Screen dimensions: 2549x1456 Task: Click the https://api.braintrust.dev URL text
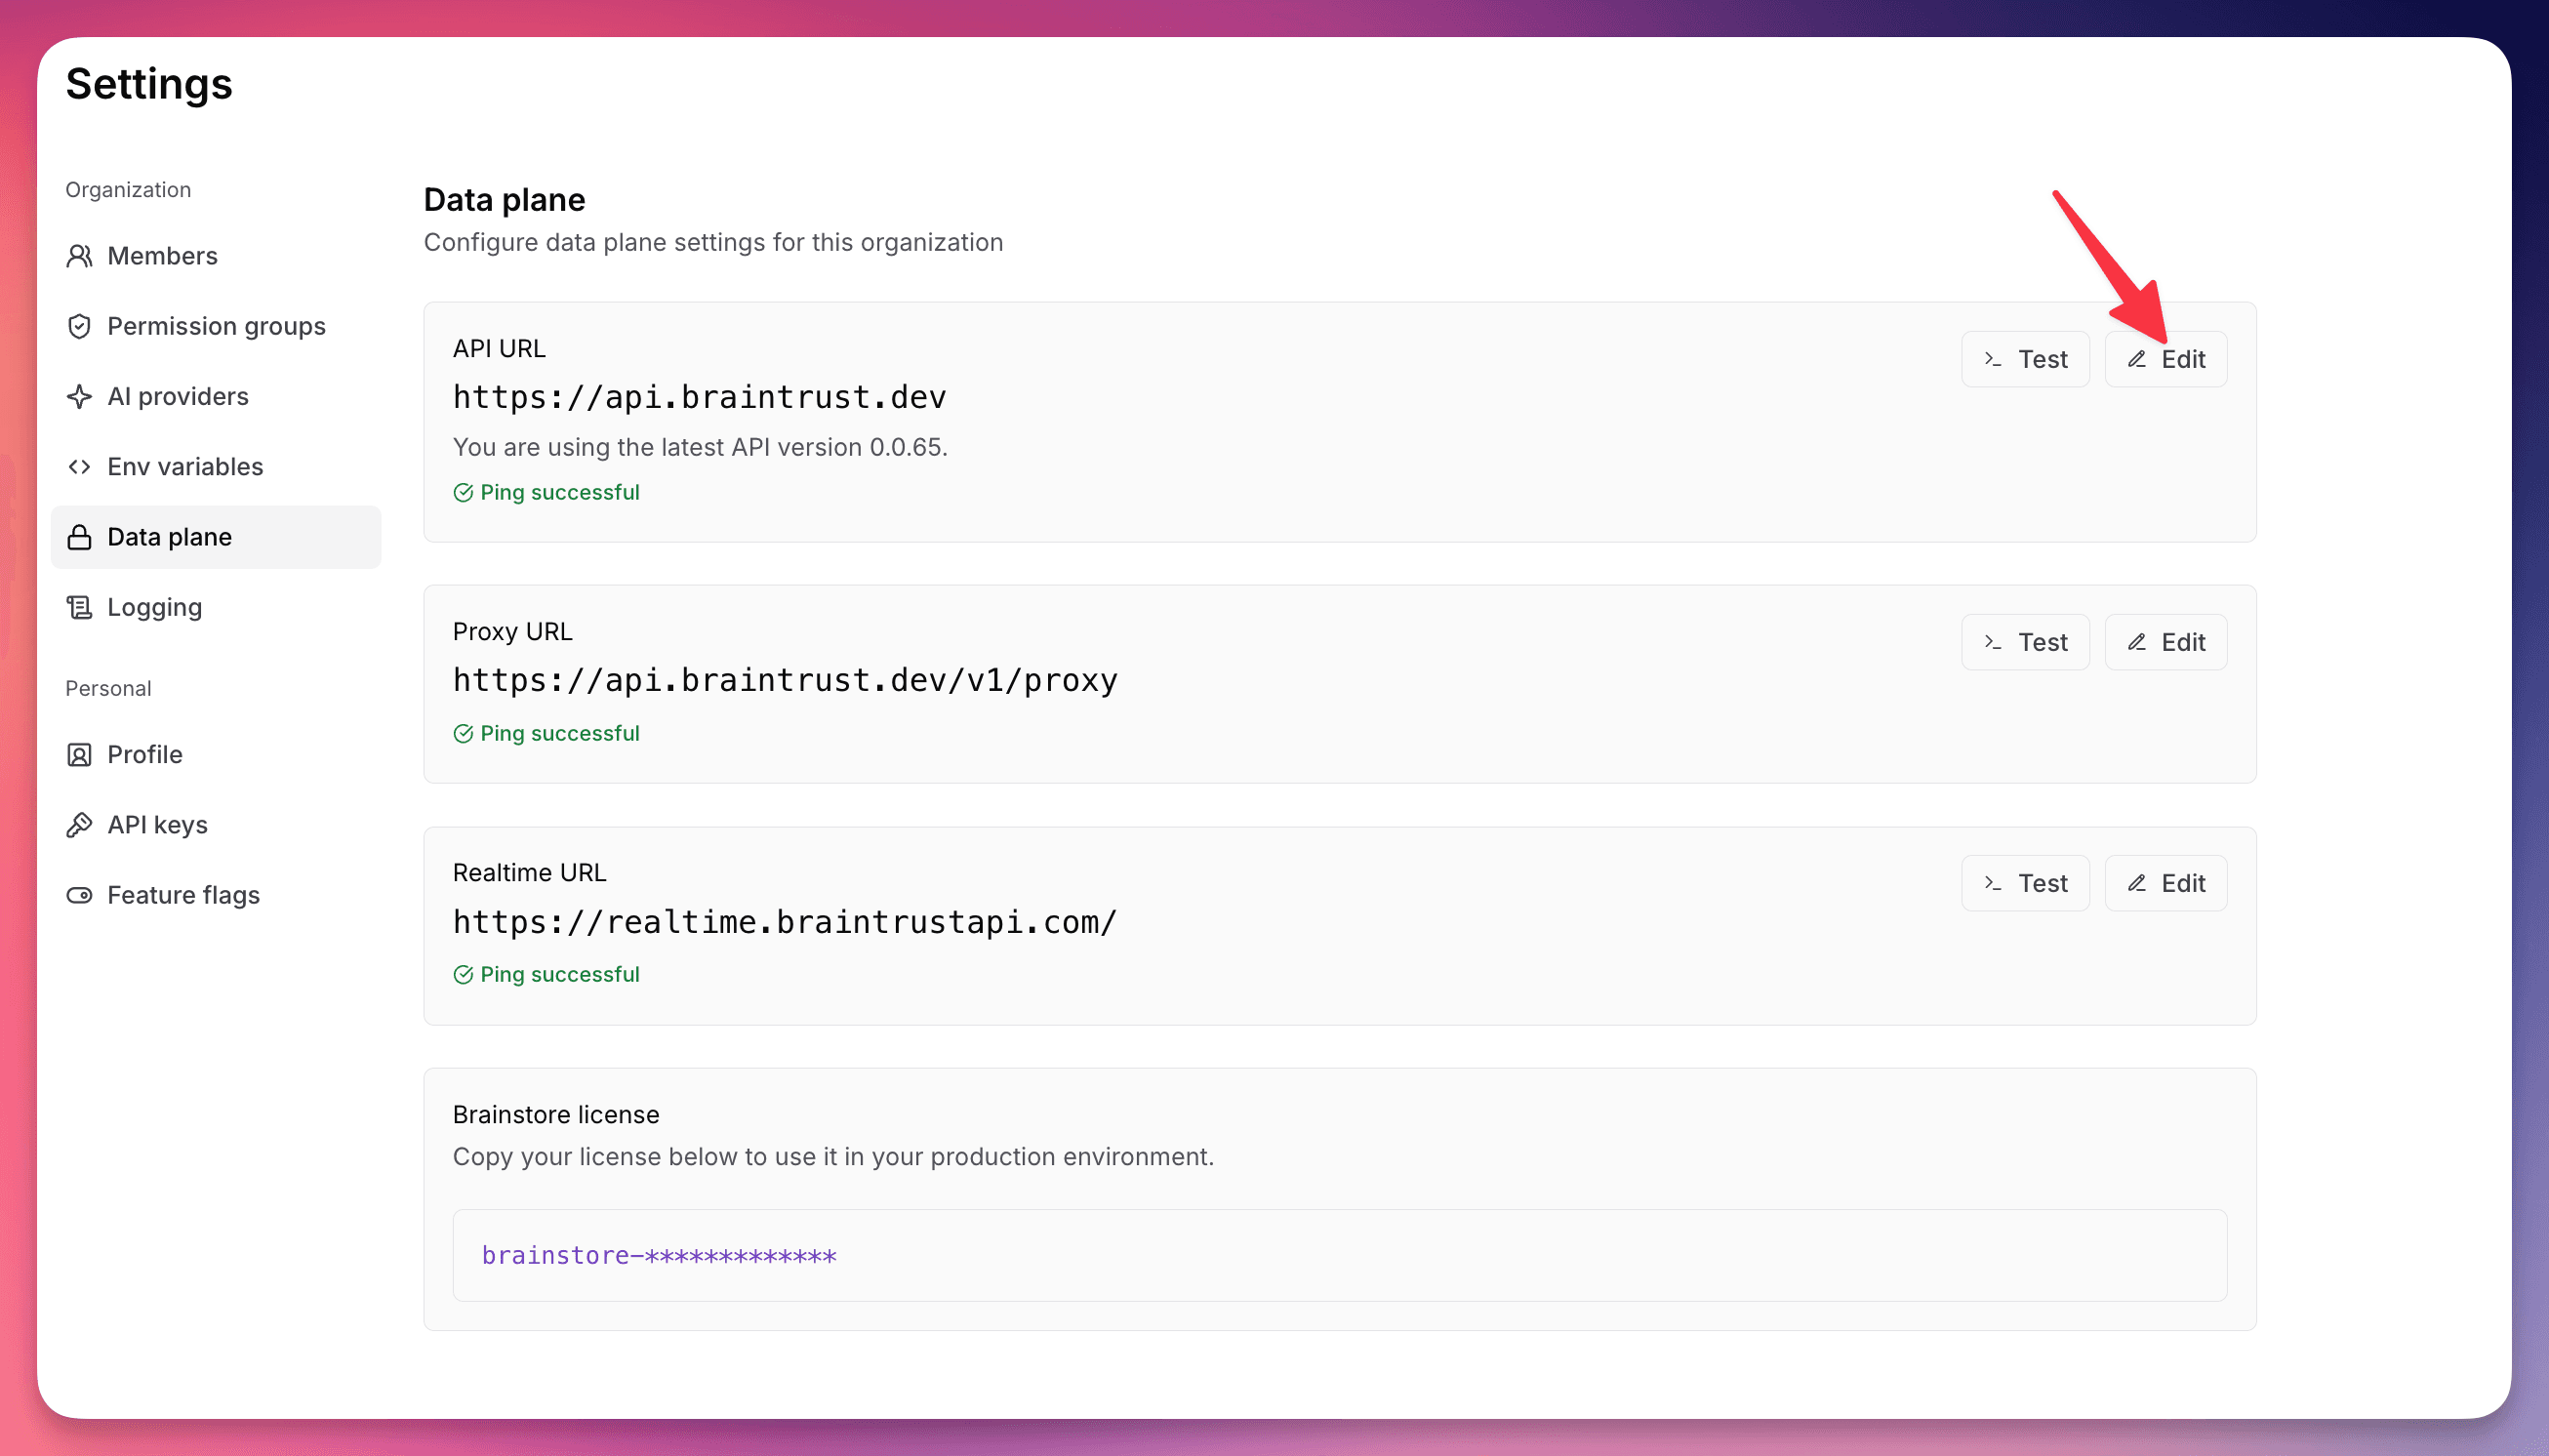[699, 397]
